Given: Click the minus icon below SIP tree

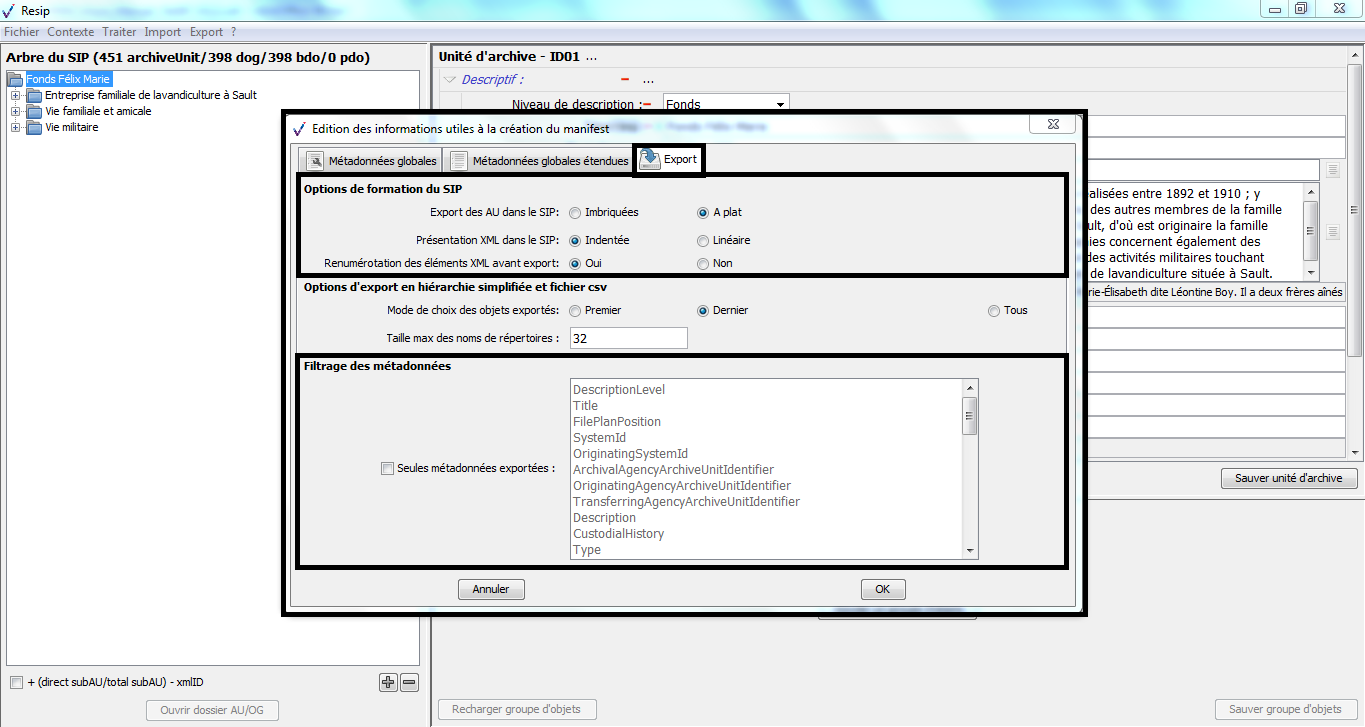Looking at the screenshot, I should (x=409, y=683).
